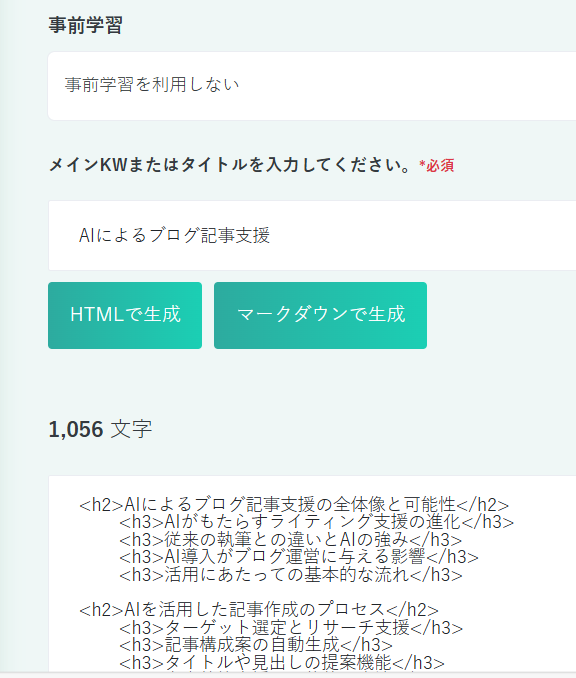The image size is (576, 678).
Task: Place cursor in ターゲット選定とリサーチ支援 line
Action: [291, 627]
